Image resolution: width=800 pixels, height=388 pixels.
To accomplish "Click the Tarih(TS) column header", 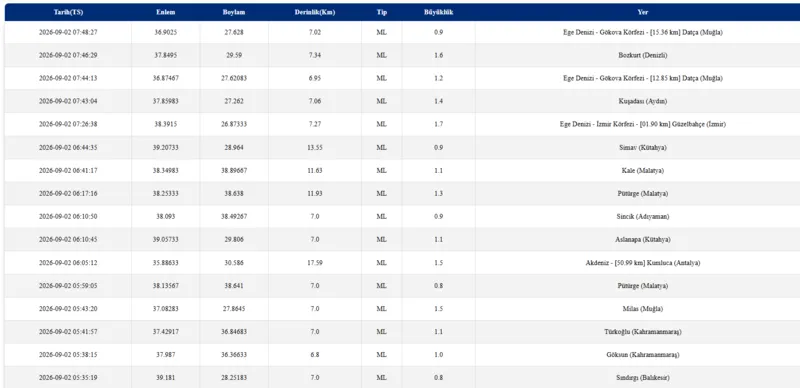I will pyautogui.click(x=68, y=12).
